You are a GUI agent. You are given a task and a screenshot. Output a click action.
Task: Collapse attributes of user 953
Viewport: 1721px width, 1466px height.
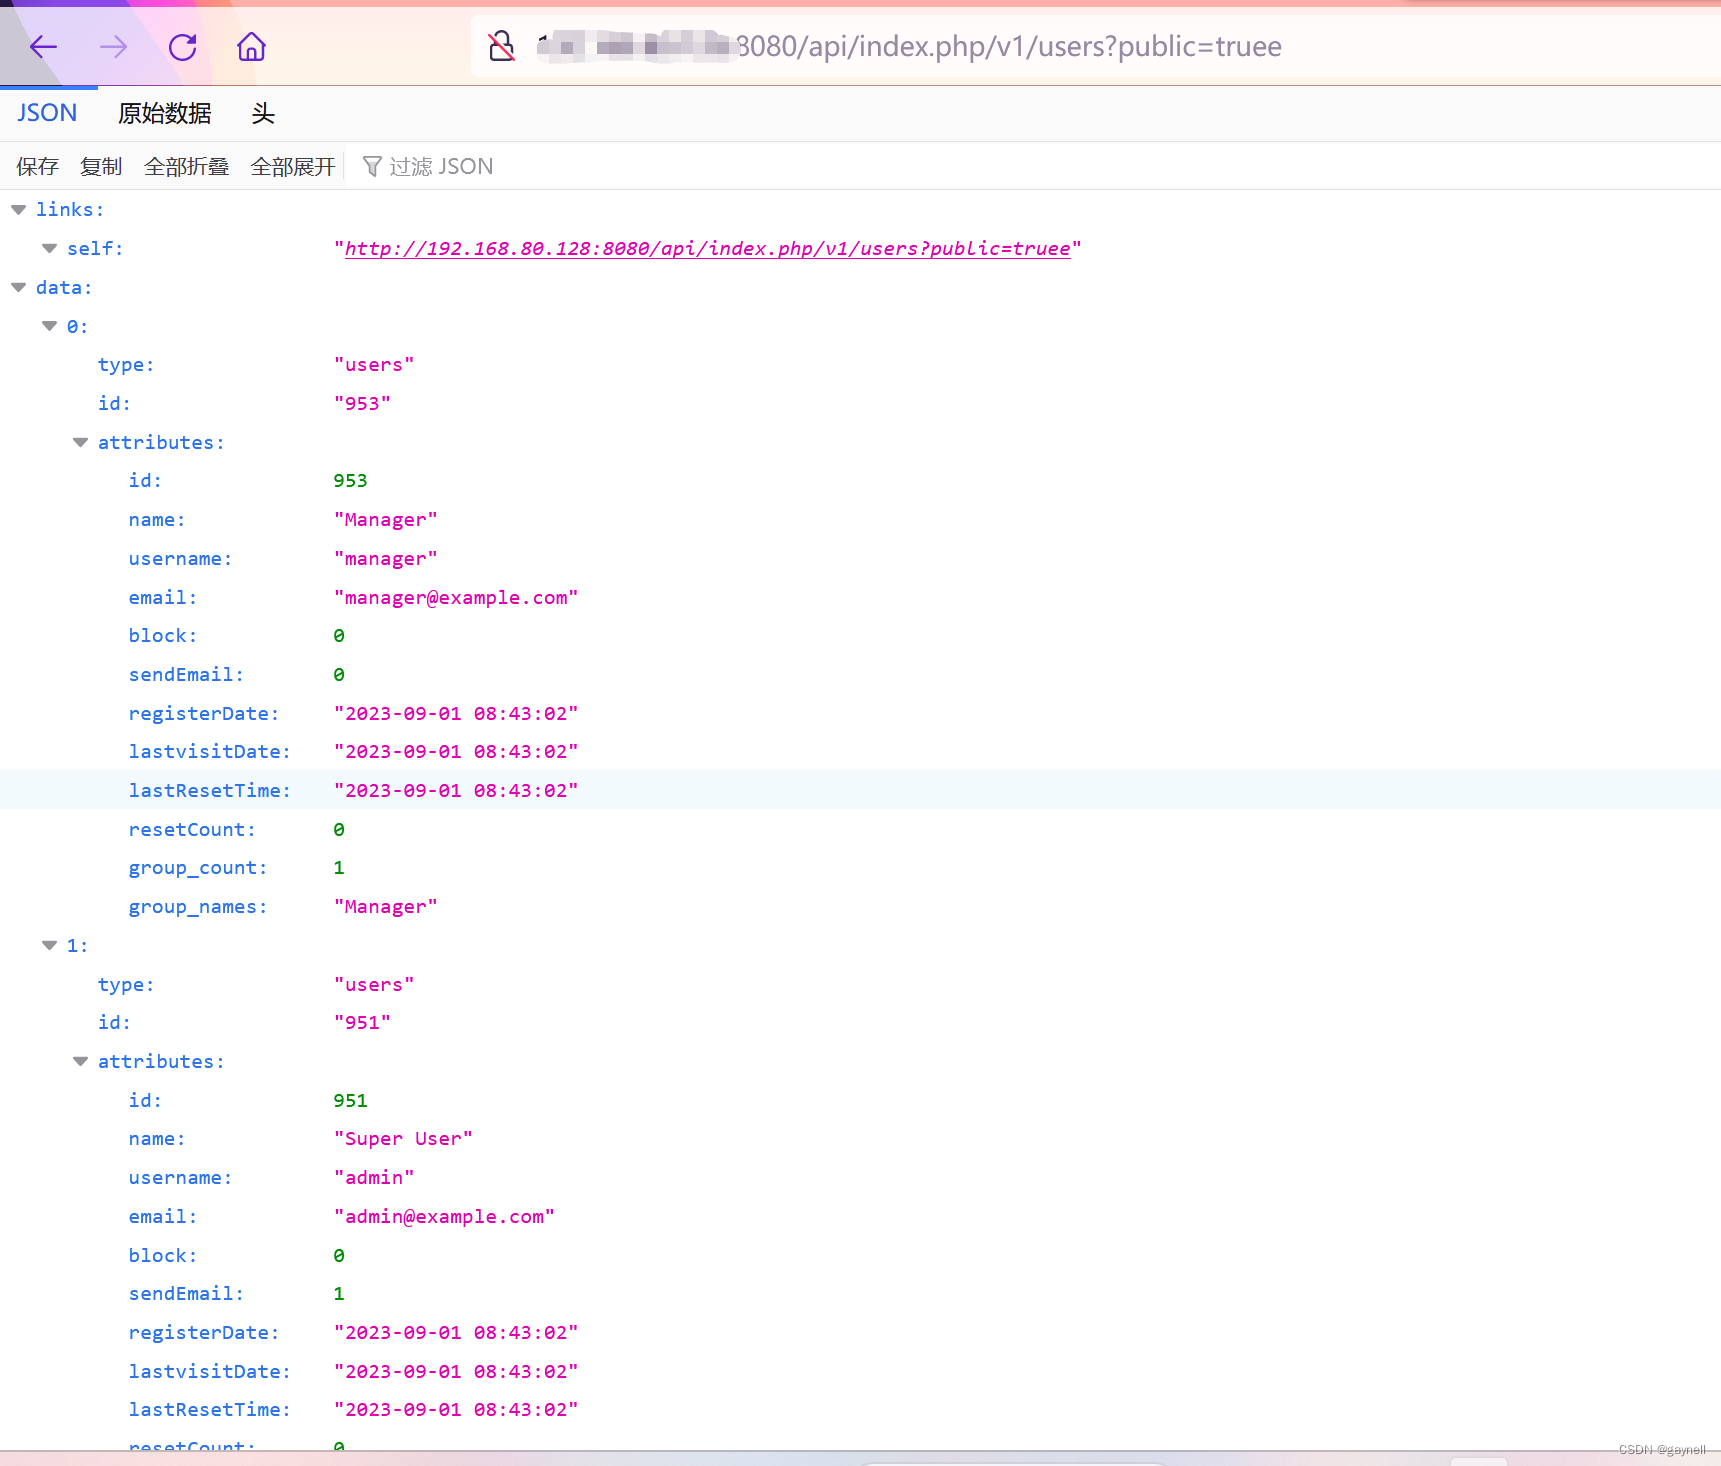click(x=80, y=443)
